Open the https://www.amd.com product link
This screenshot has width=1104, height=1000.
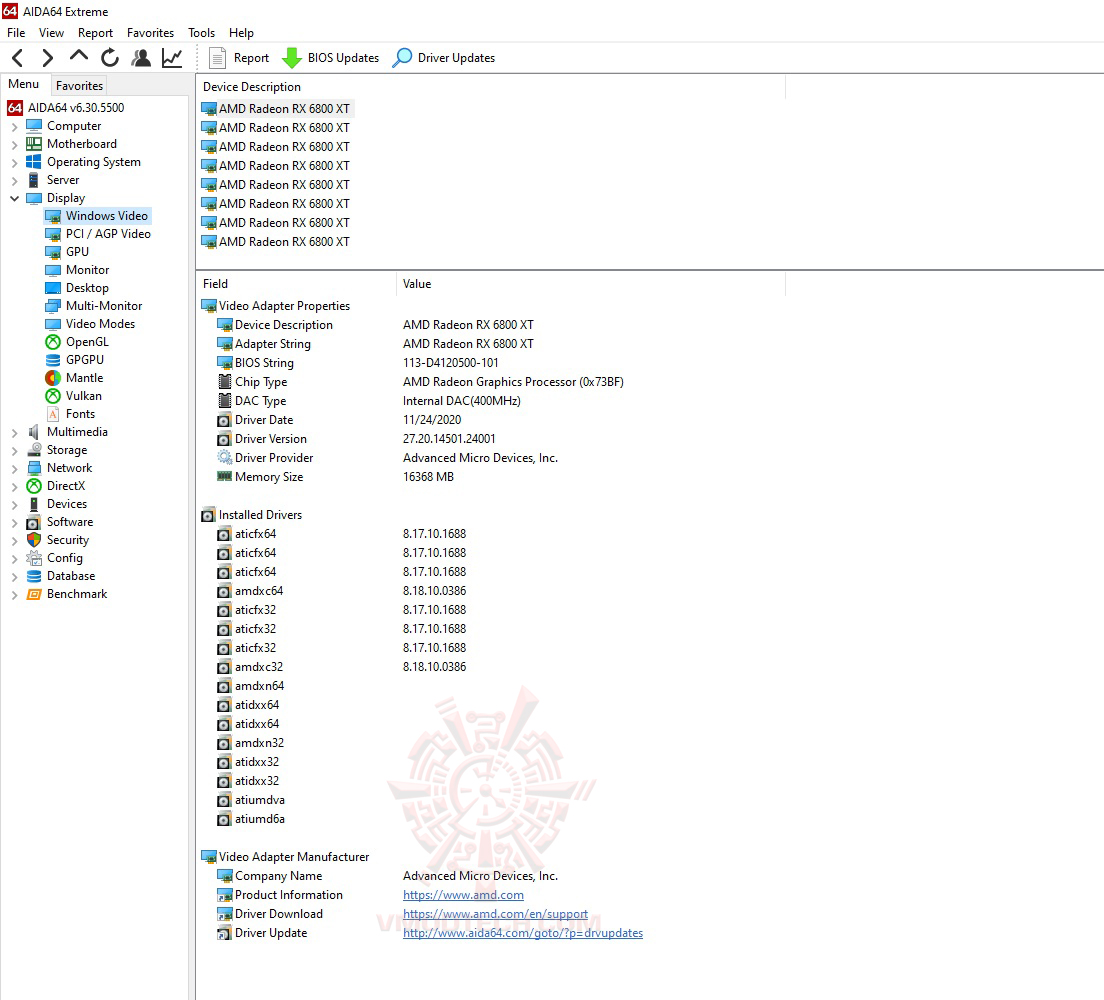coord(463,895)
